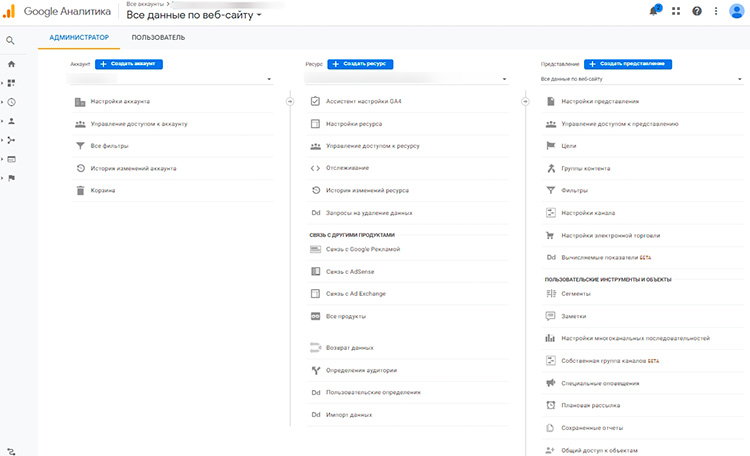Image resolution: width=750 pixels, height=456 pixels.
Task: Click the 'Создать аккаунт' button
Action: pyautogui.click(x=129, y=63)
